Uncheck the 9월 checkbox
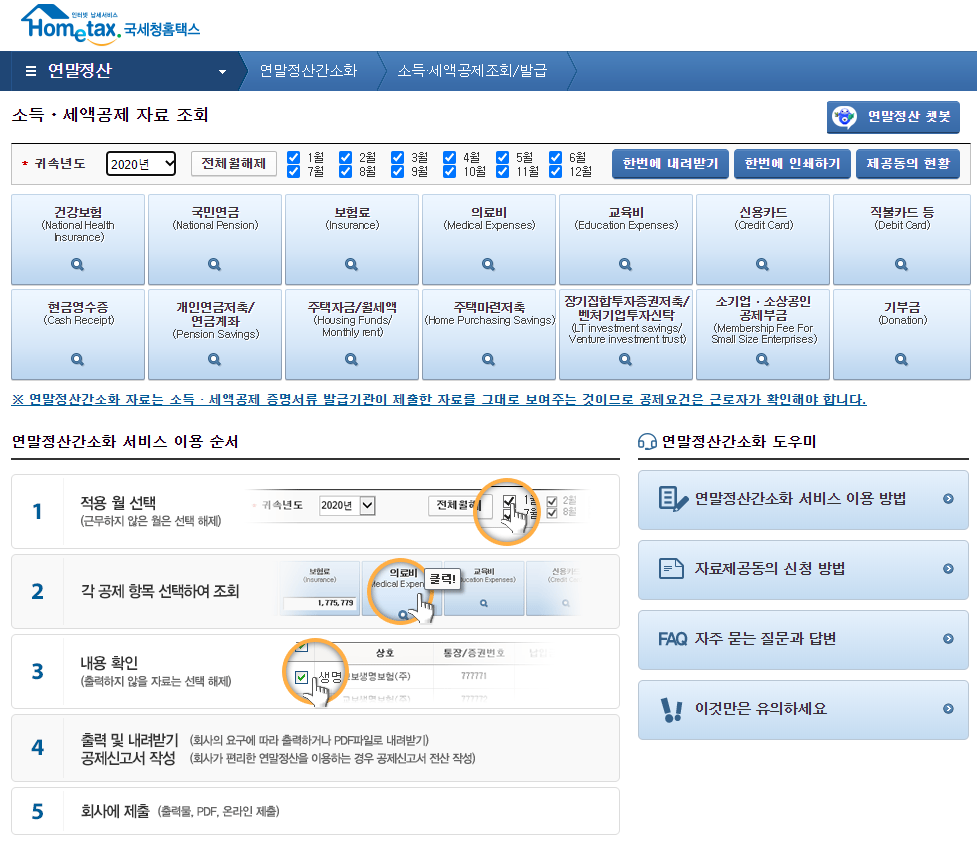The width and height of the screenshot is (977, 847). pos(398,171)
